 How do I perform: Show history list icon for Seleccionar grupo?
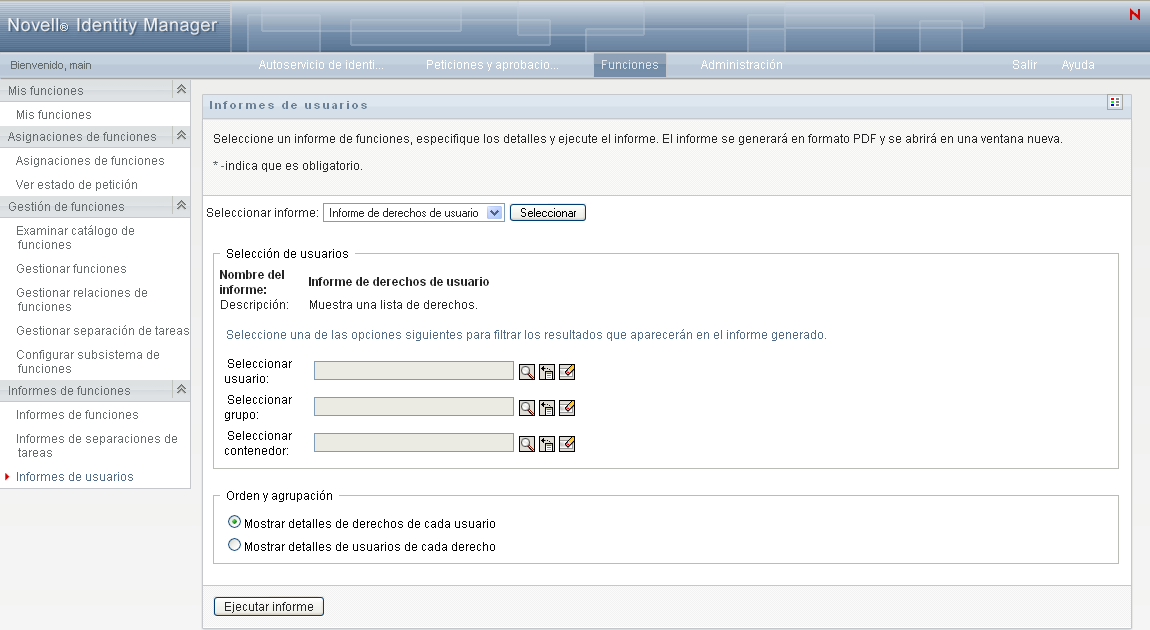click(546, 408)
